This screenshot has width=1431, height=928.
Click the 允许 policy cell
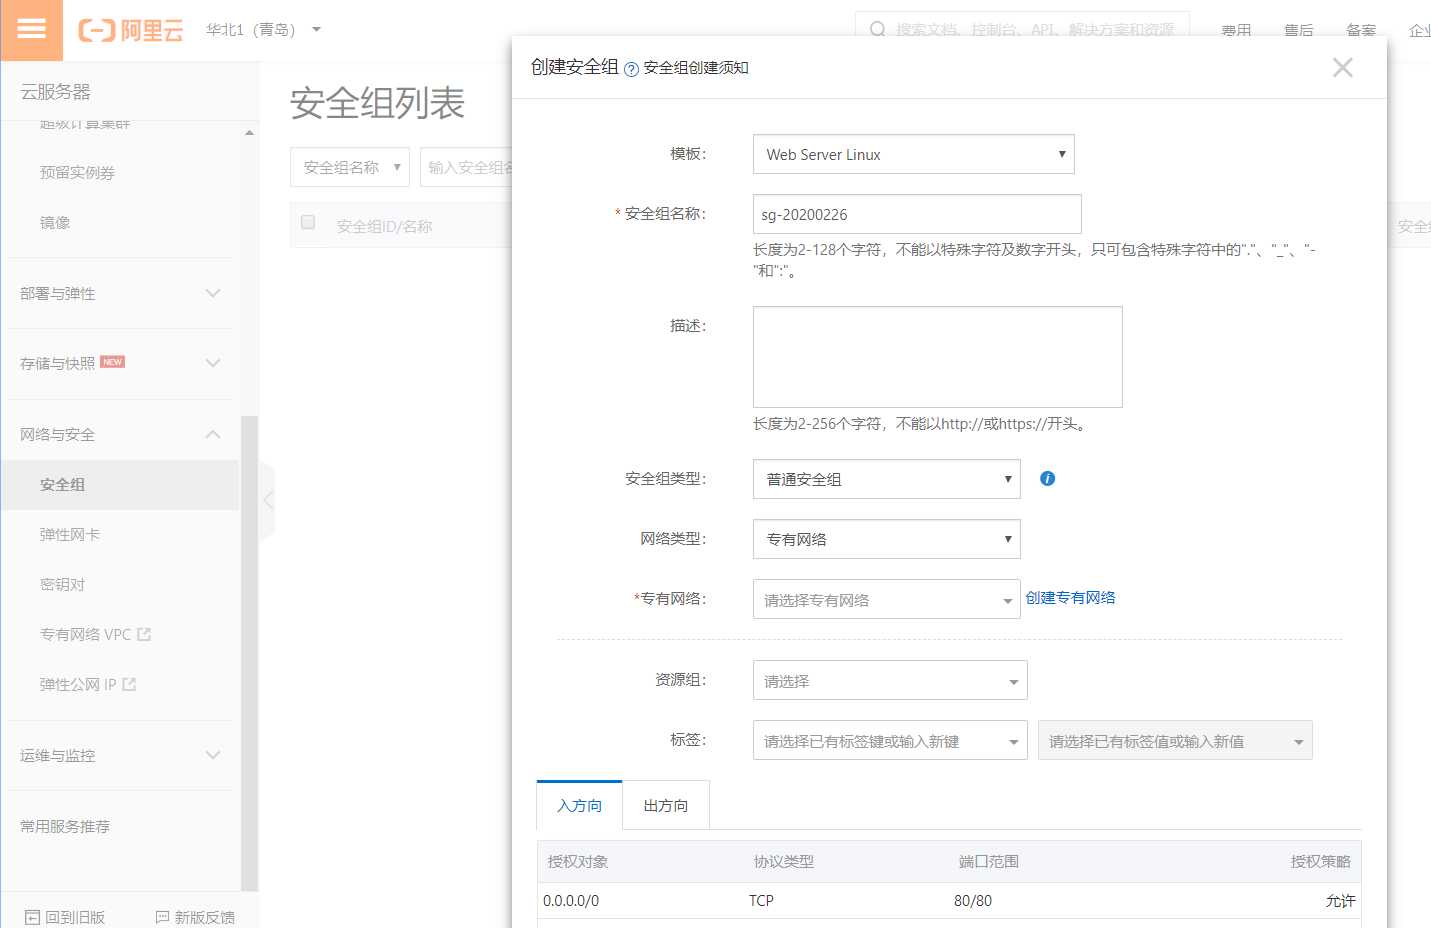click(1340, 901)
